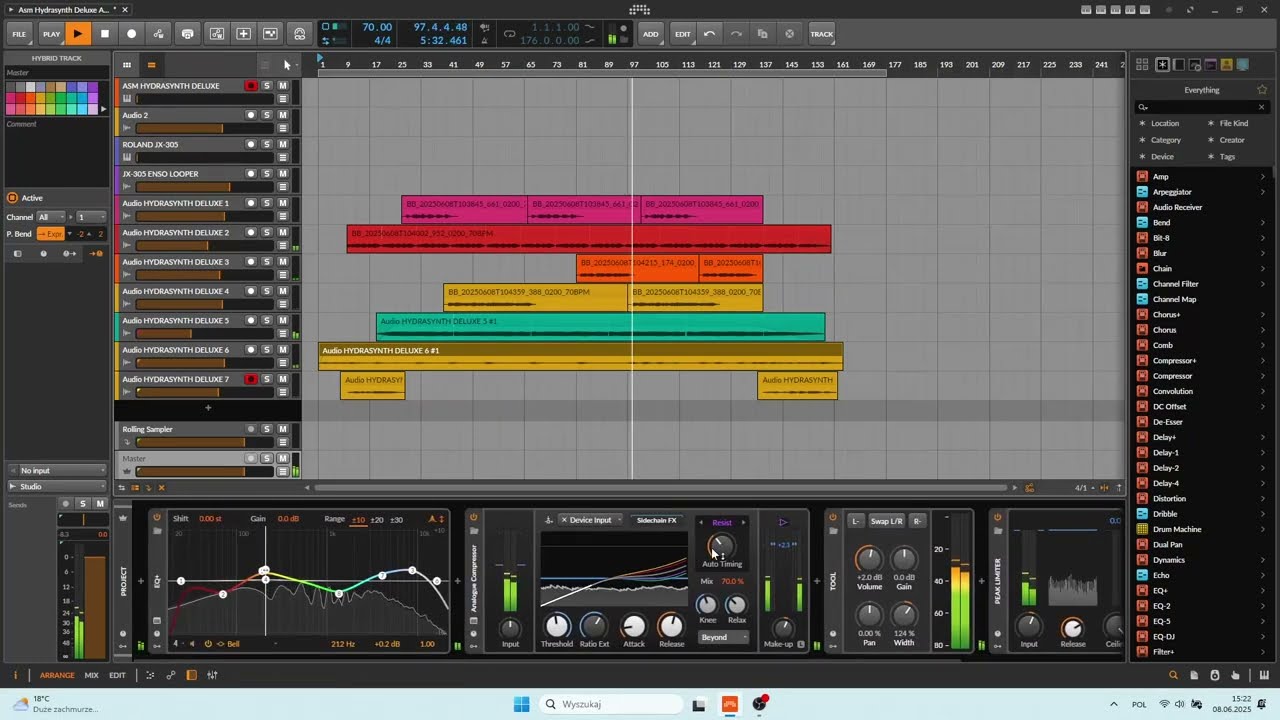This screenshot has height=720, width=1280.
Task: Adjust the compressor Threshold knob
Action: (x=557, y=626)
